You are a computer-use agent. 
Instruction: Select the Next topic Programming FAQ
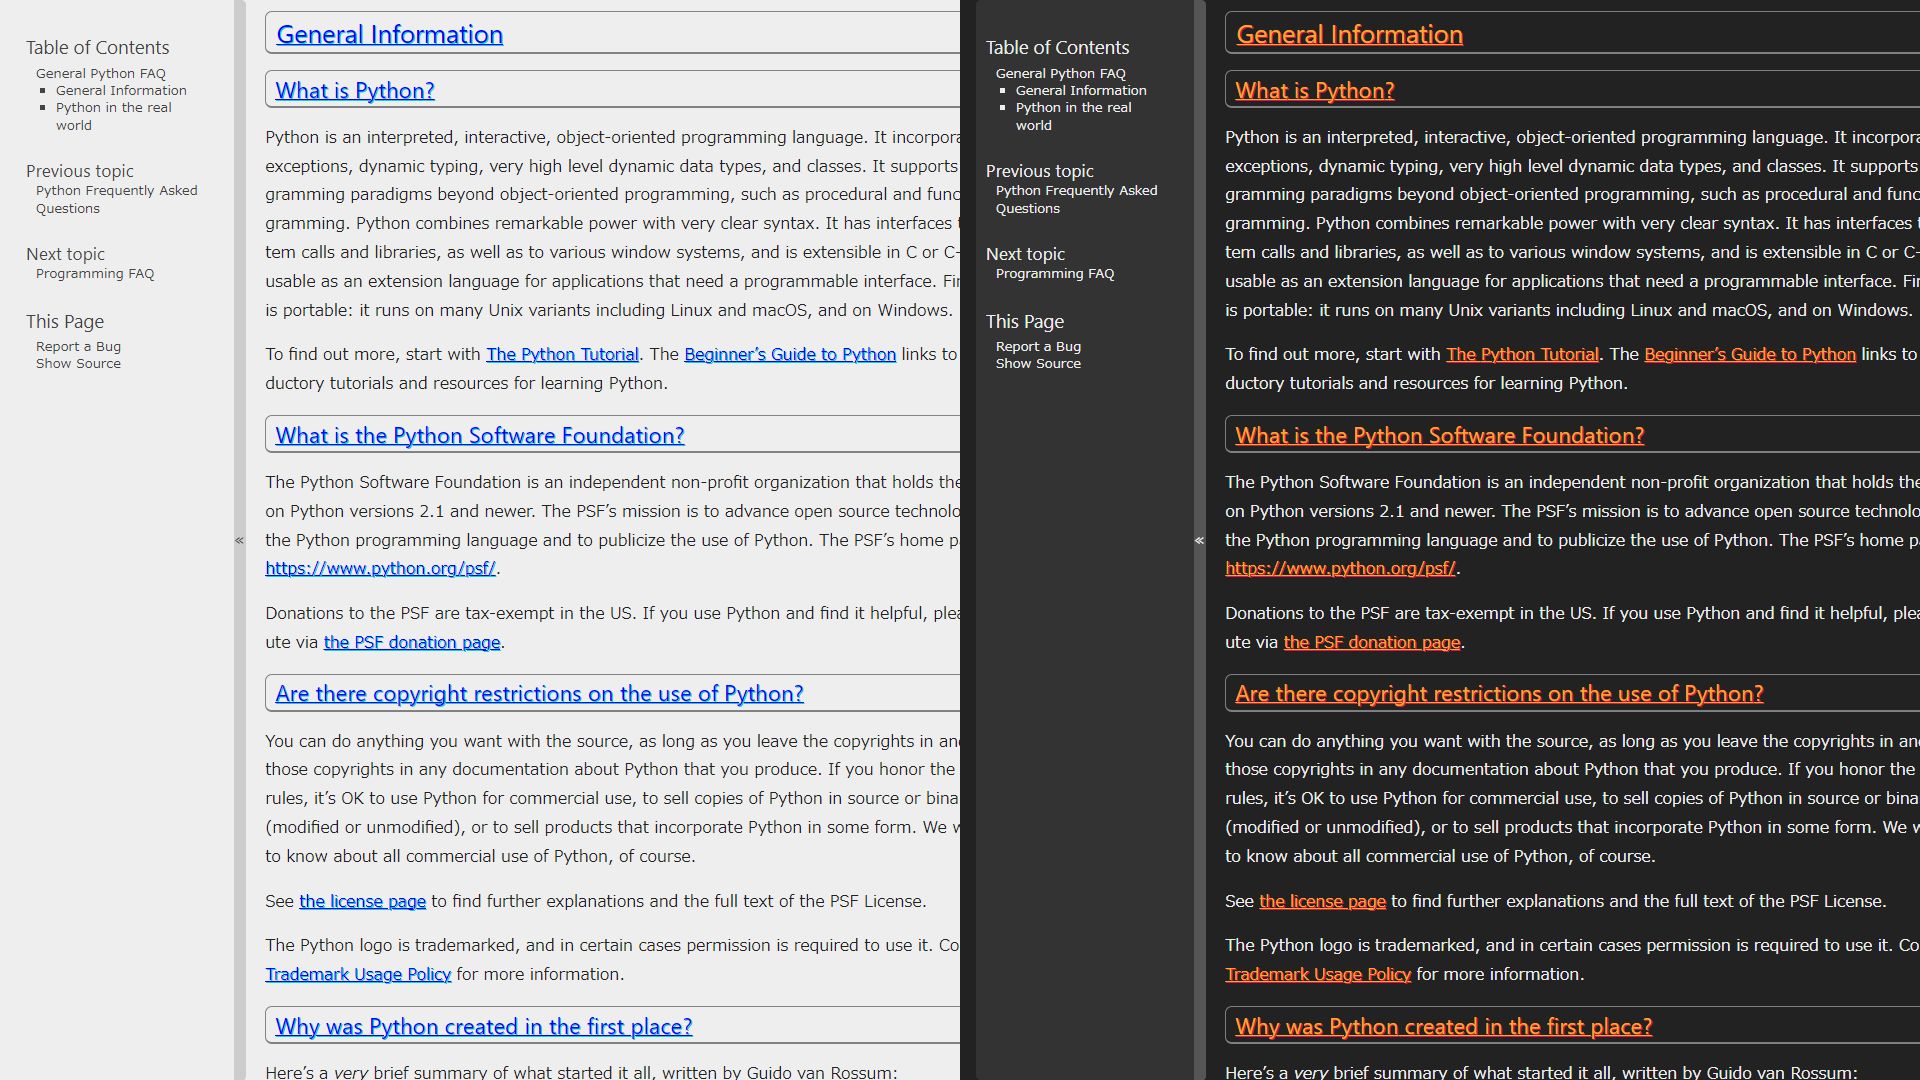(95, 273)
